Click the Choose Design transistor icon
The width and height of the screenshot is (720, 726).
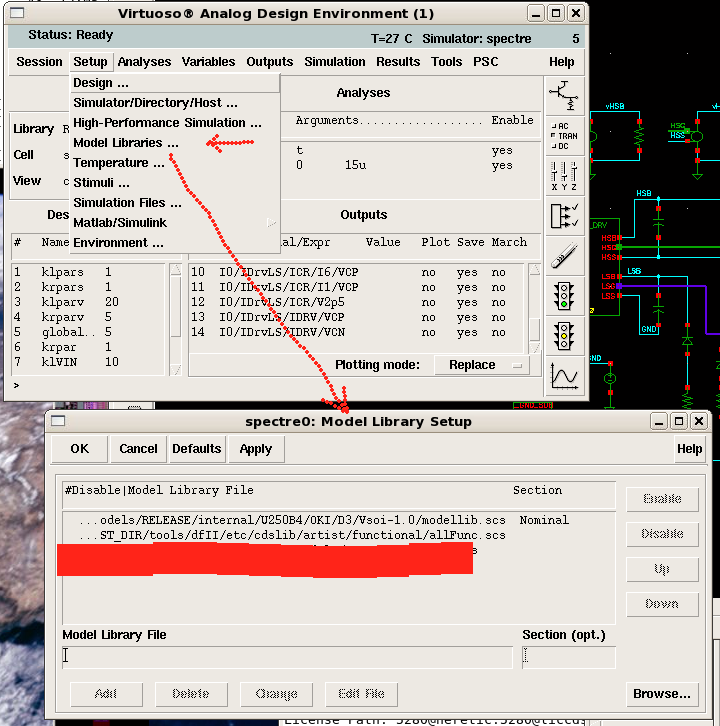click(x=564, y=96)
